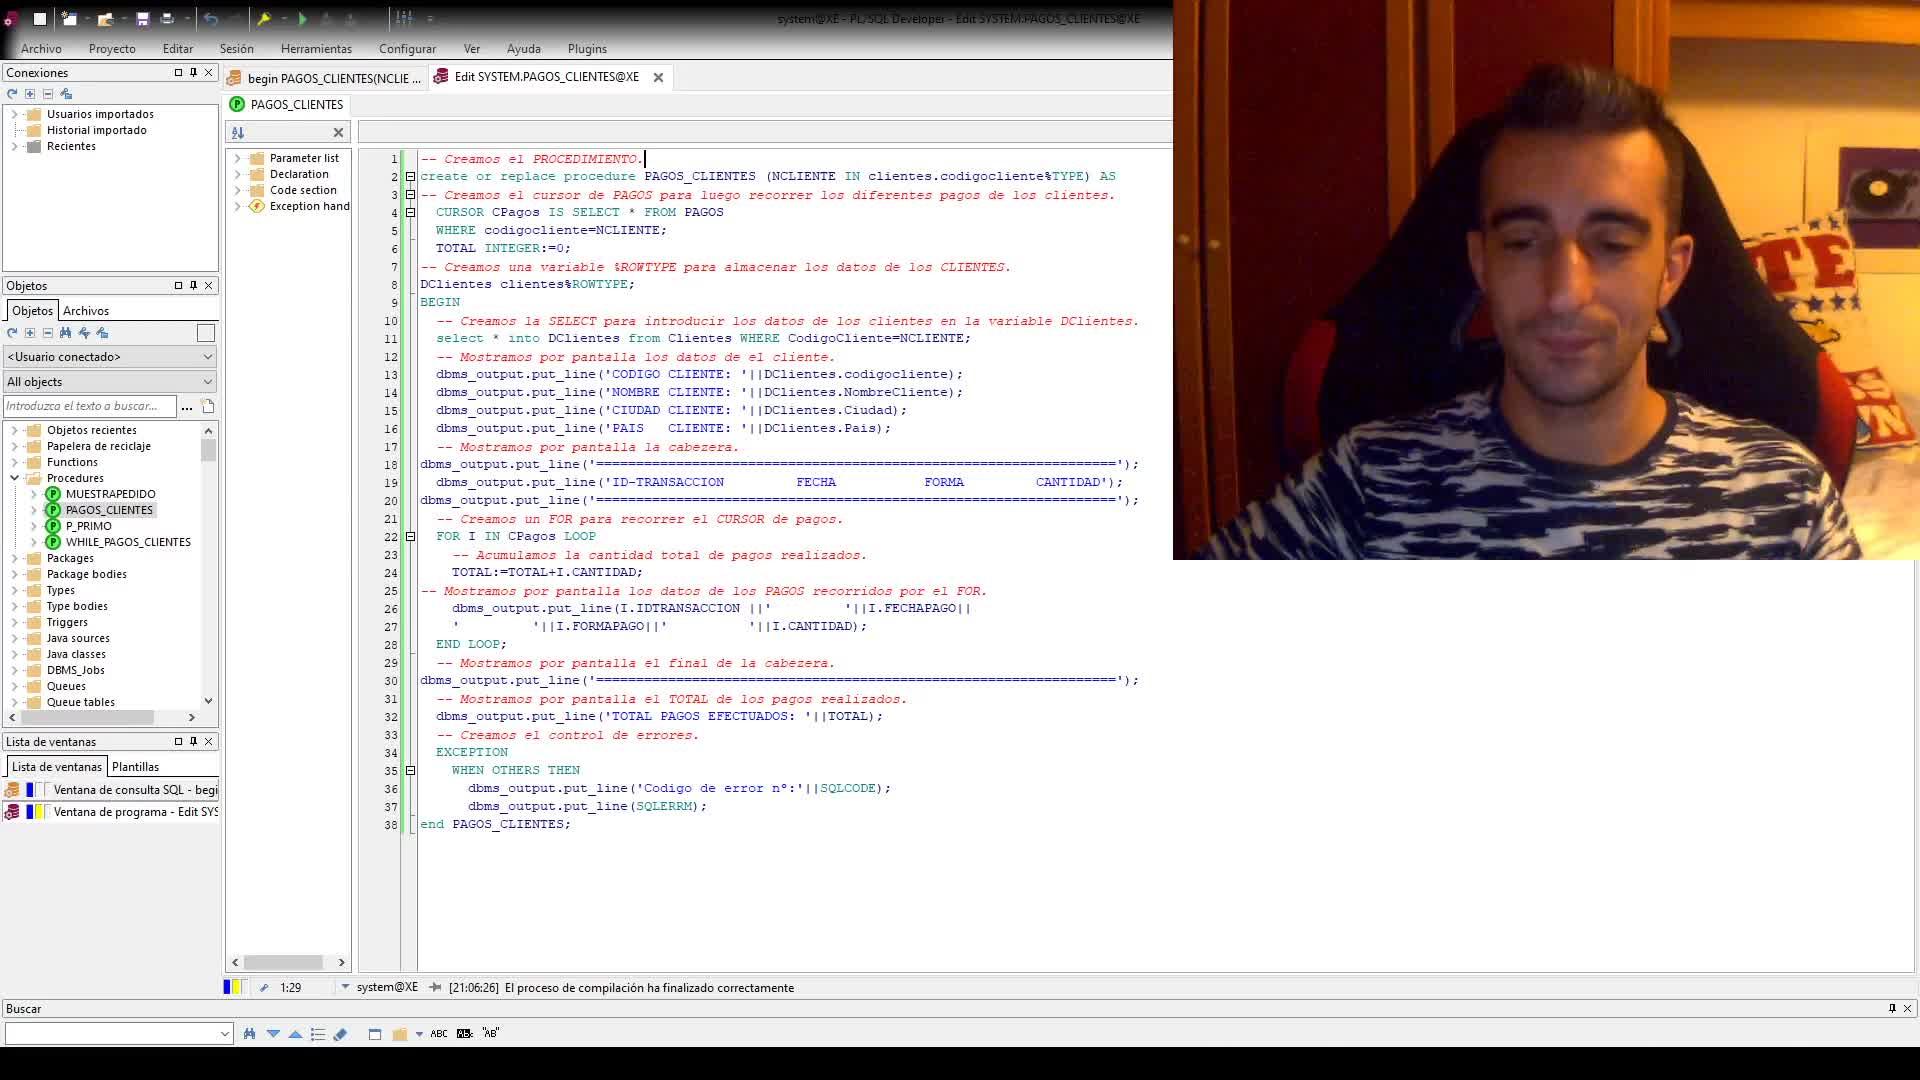Toggle whole-word search option "AB"

(x=490, y=1034)
